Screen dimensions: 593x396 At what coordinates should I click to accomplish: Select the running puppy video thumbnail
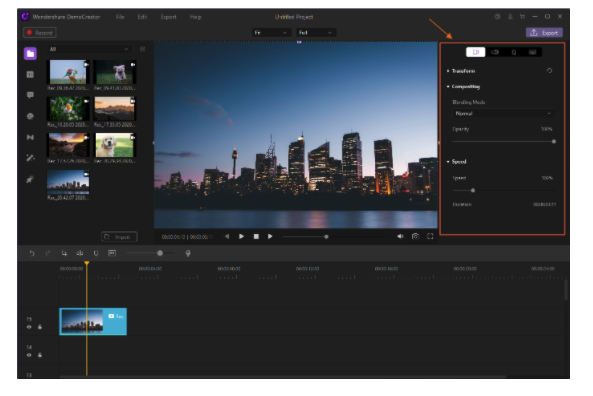point(115,72)
